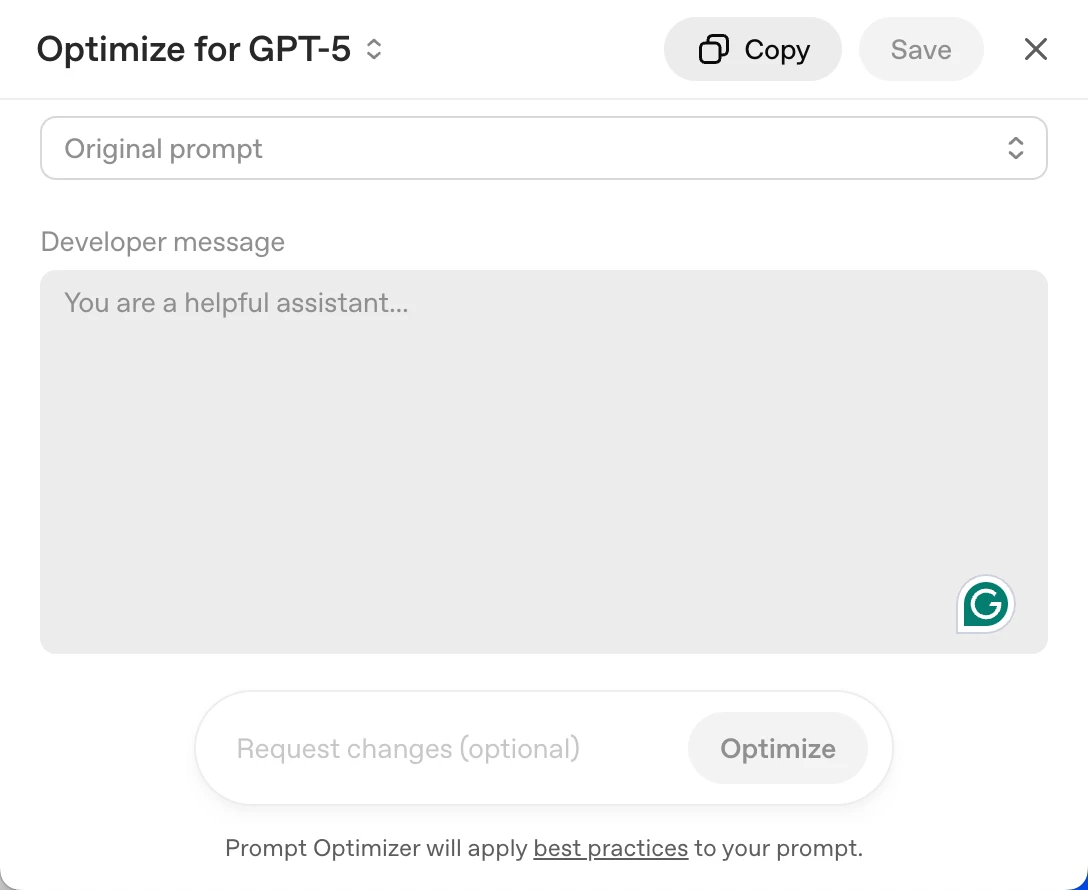Focus the "Request changes (optional)" field
The image size is (1088, 890).
pyautogui.click(x=408, y=749)
